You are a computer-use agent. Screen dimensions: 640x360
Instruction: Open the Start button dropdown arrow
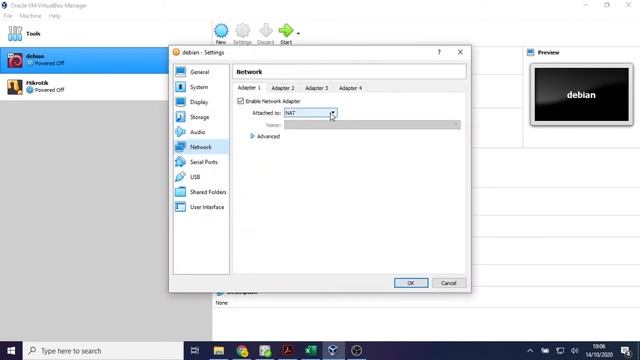(298, 33)
